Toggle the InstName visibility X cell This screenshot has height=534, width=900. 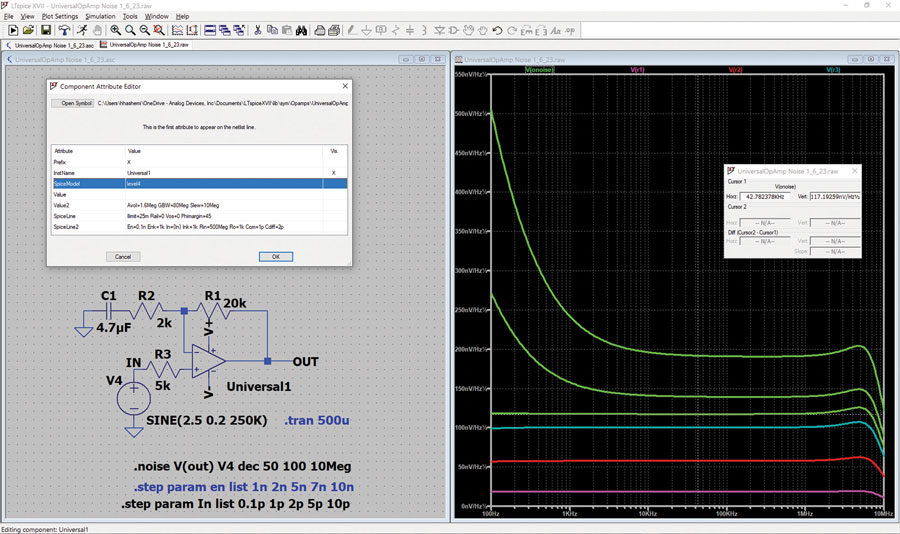pyautogui.click(x=334, y=173)
